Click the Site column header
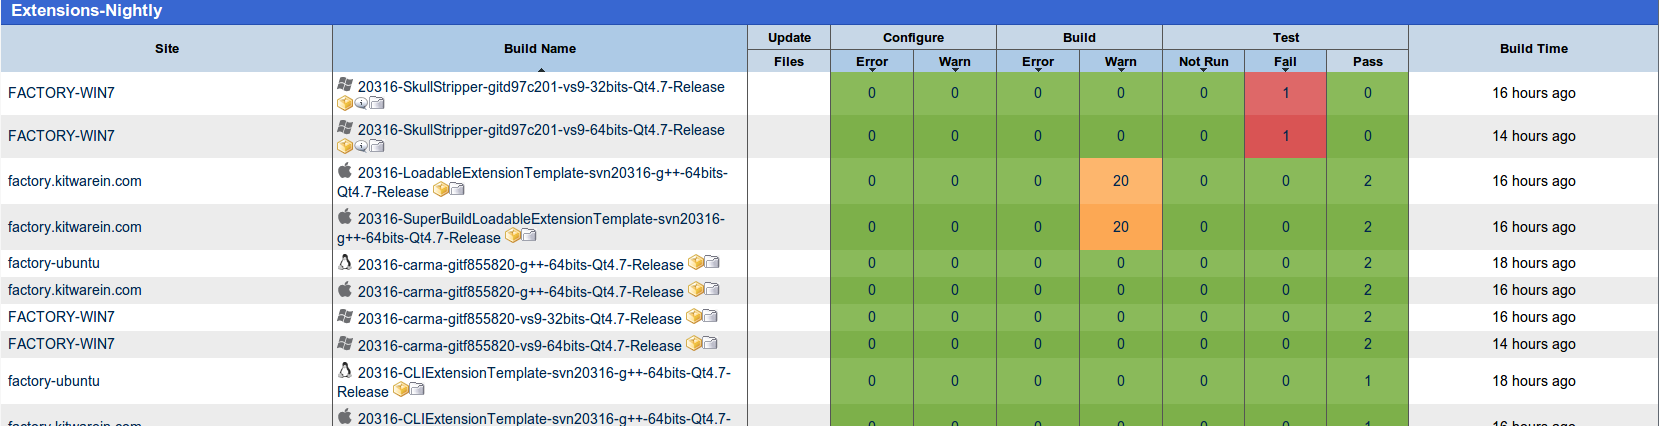Image resolution: width=1659 pixels, height=426 pixels. pyautogui.click(x=167, y=48)
